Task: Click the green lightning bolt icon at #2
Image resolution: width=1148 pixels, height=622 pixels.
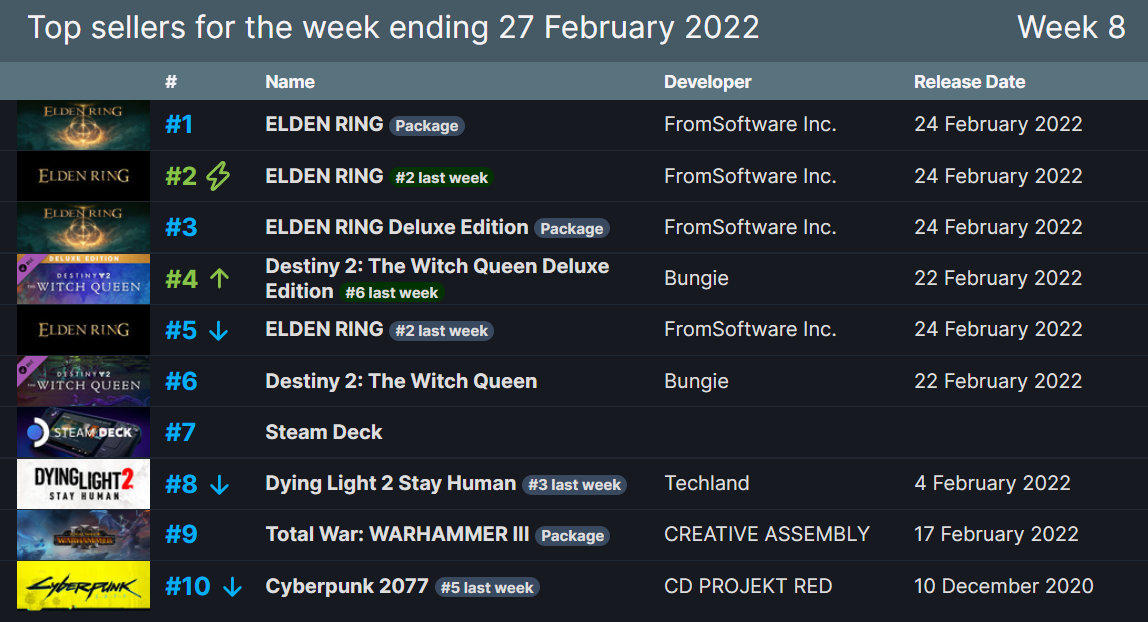Action: pos(218,176)
